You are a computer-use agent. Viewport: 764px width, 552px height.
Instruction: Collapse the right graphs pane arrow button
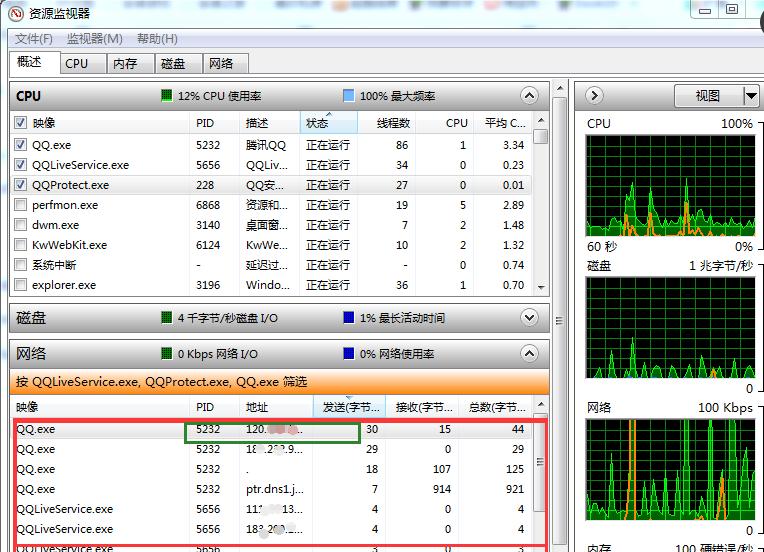pyautogui.click(x=594, y=95)
